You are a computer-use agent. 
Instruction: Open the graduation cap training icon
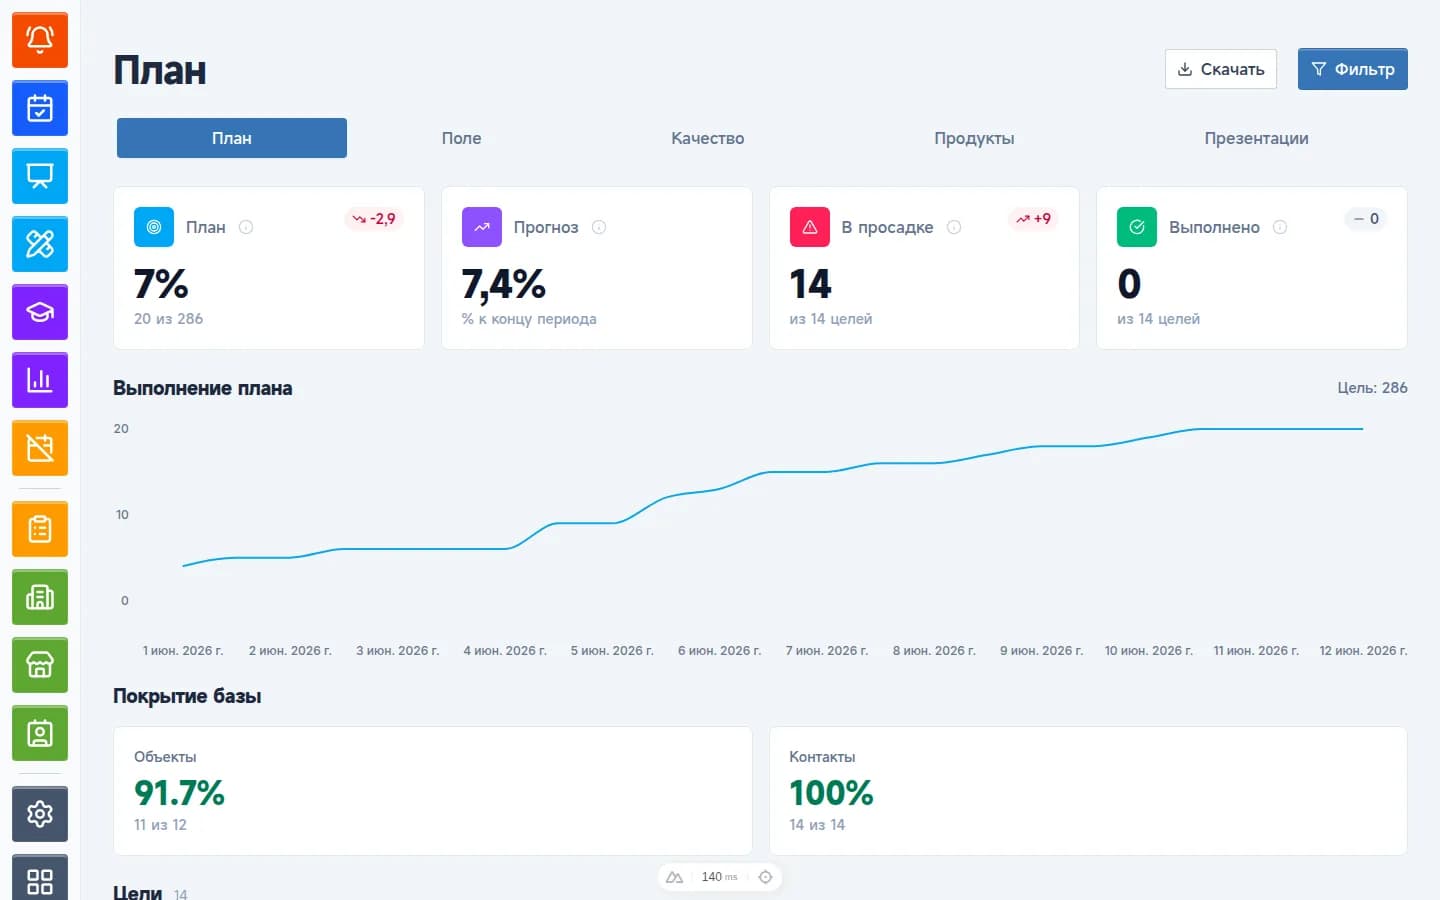40,312
